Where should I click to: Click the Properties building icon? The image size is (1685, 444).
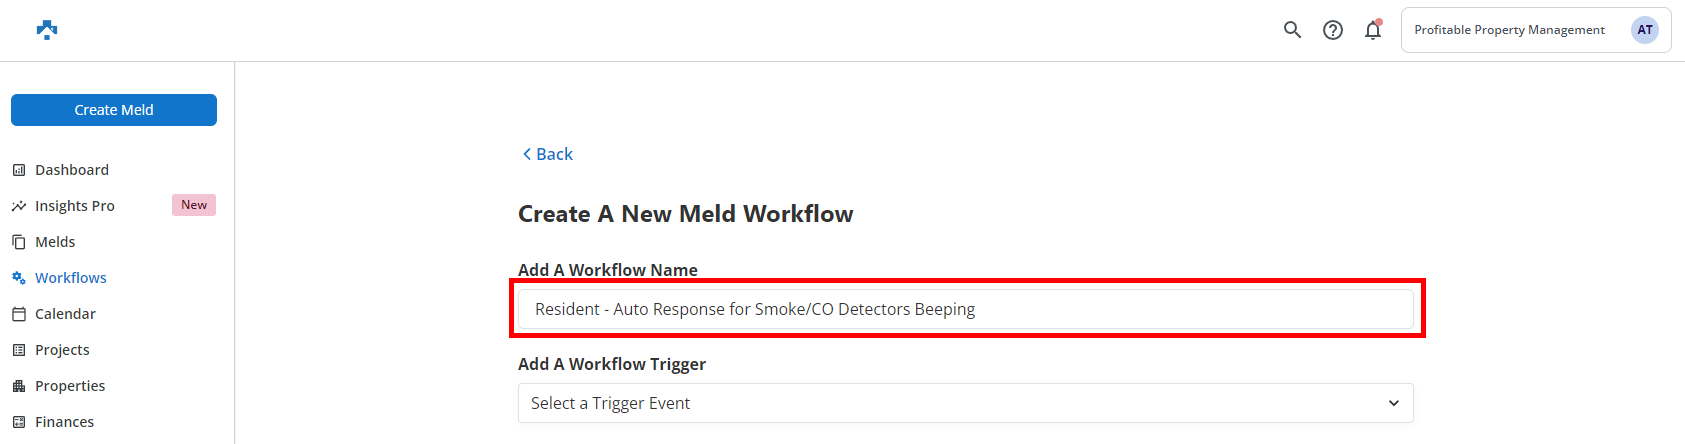pos(19,386)
